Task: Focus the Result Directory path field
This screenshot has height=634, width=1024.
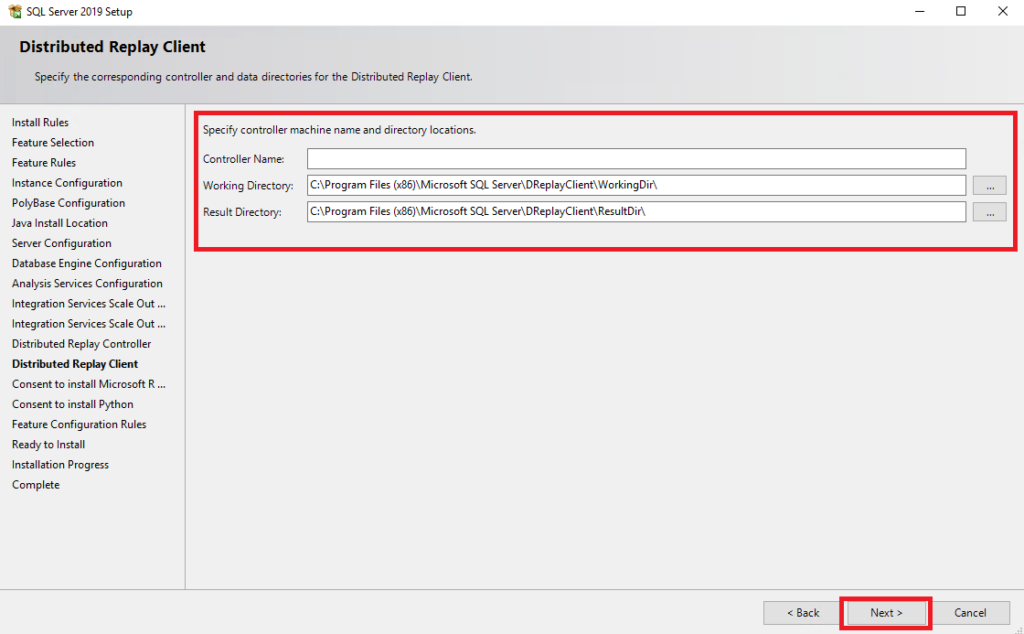Action: point(636,212)
